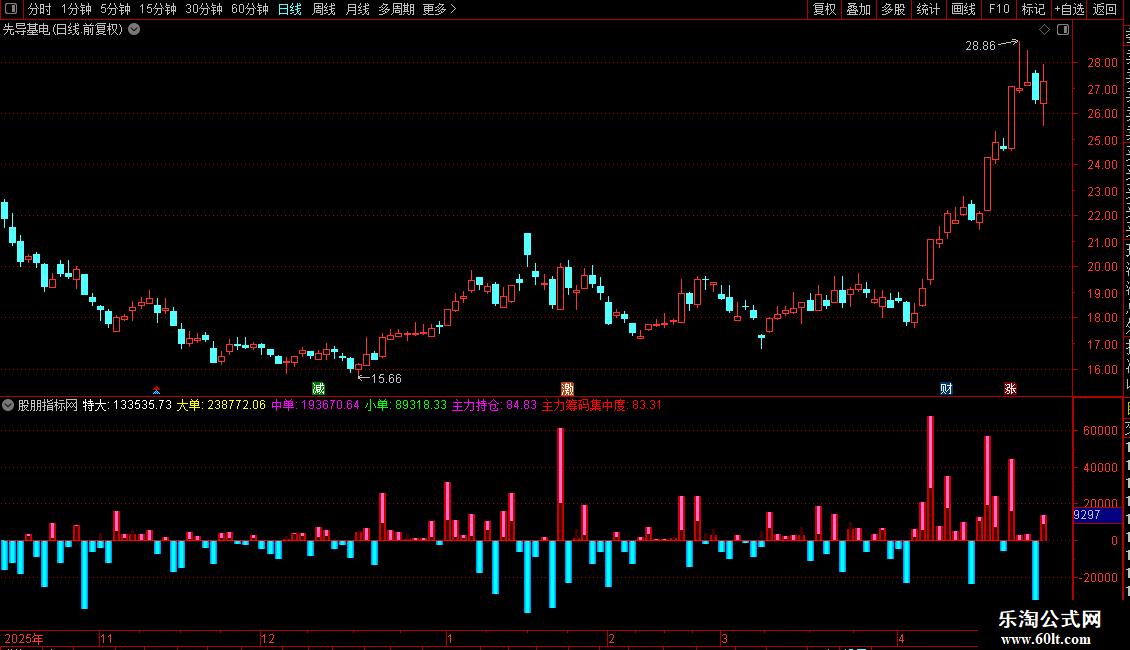
Task: Click the 9297 current value box
Action: point(1097,515)
